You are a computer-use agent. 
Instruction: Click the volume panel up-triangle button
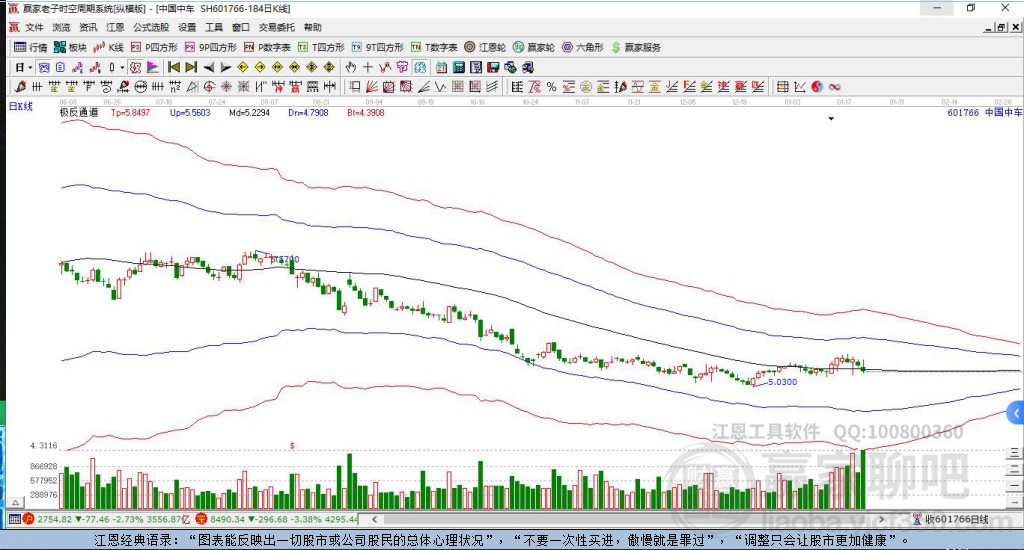[x=16, y=502]
